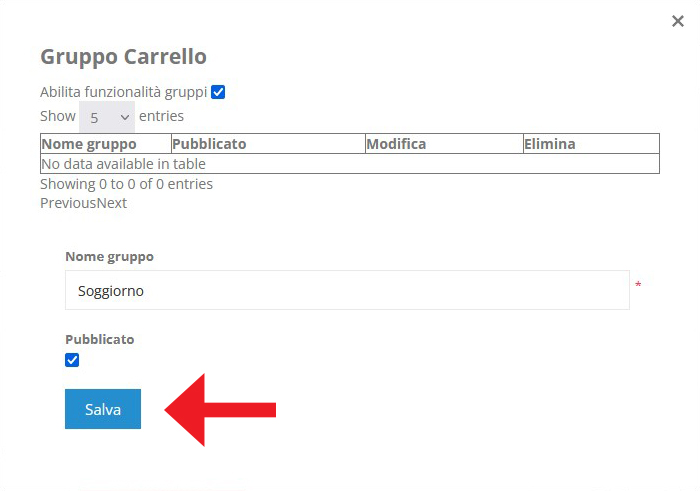Close the Gruppo Carrello dialog
The image size is (700, 491).
pyautogui.click(x=678, y=21)
